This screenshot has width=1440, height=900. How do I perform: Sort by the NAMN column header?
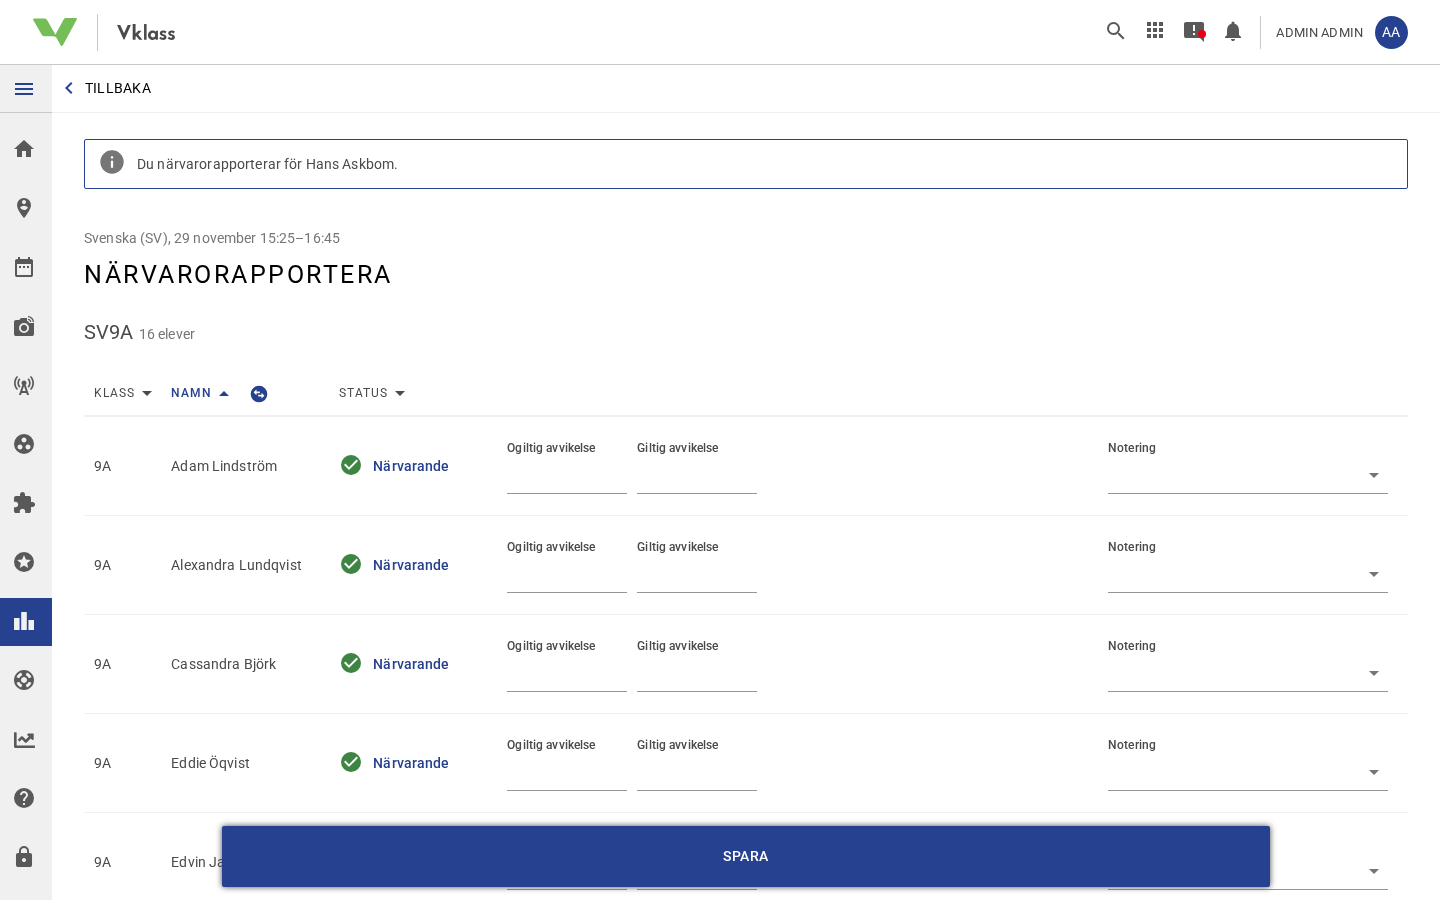tap(200, 393)
